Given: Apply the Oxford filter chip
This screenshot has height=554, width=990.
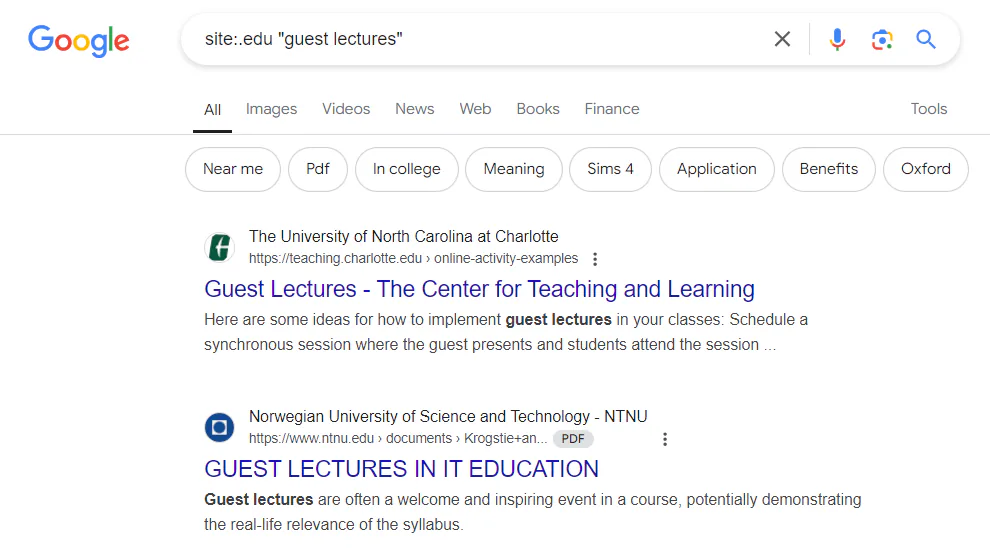Looking at the screenshot, I should tap(926, 169).
